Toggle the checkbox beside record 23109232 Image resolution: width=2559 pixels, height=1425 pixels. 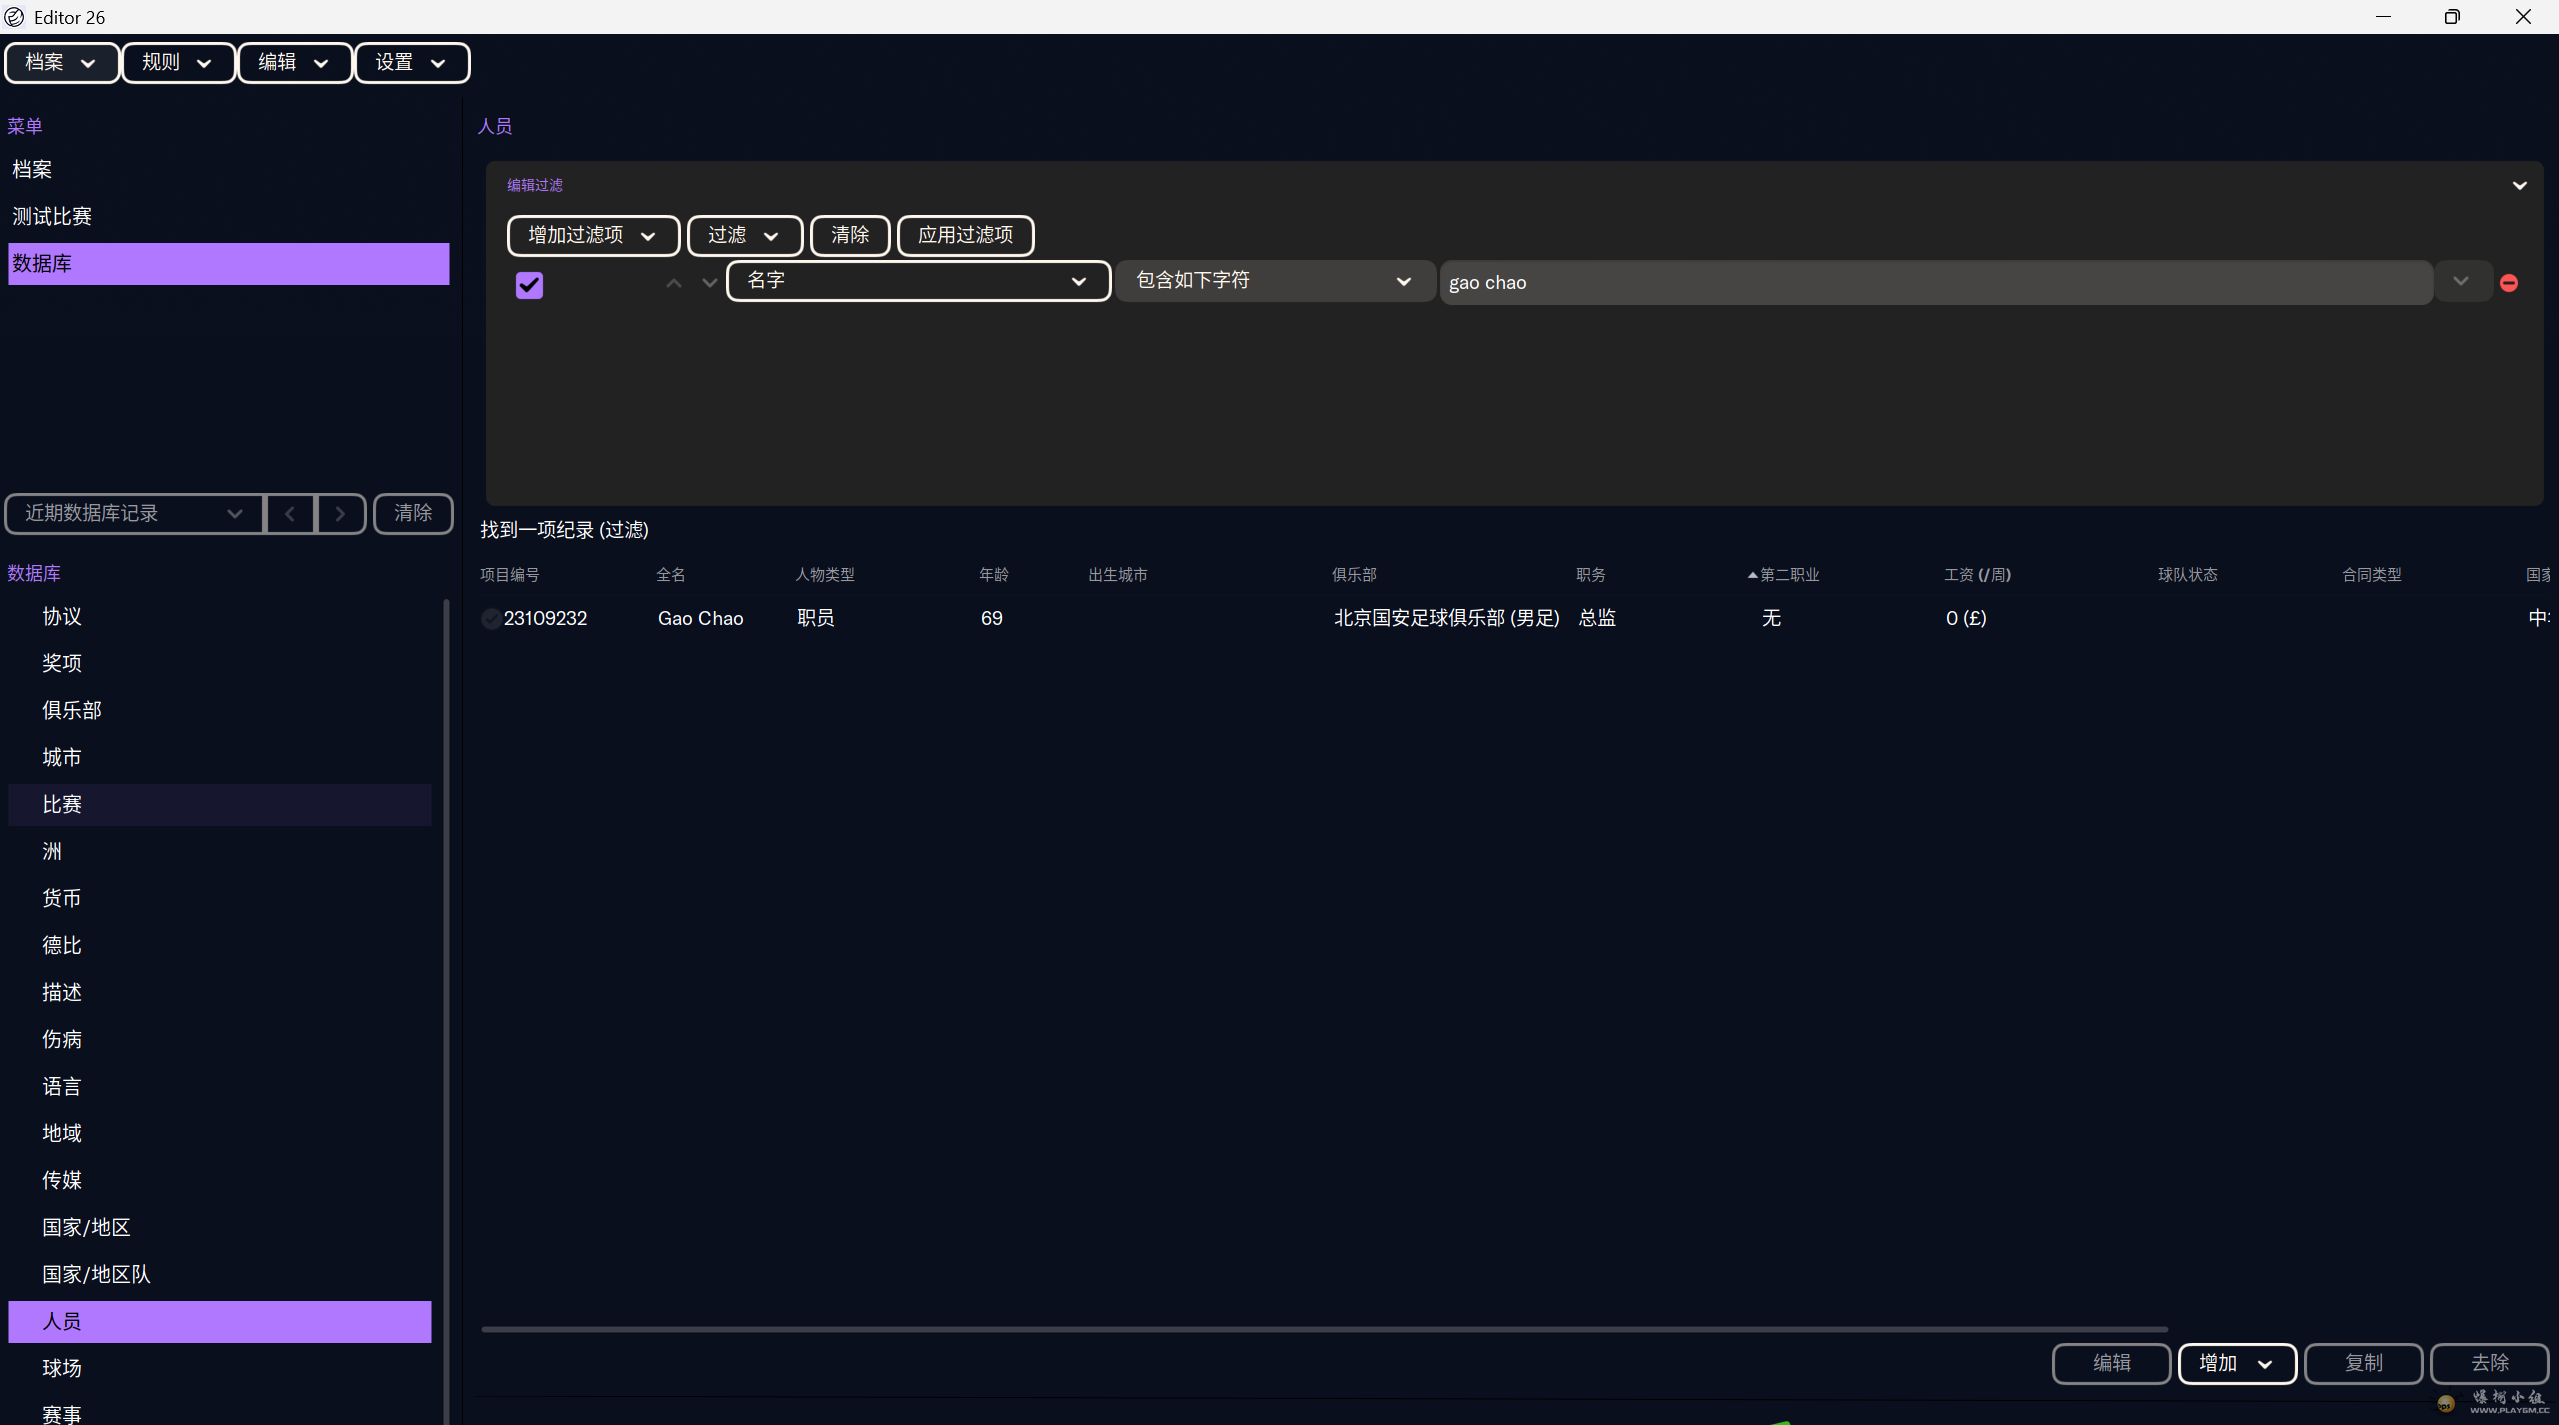pyautogui.click(x=490, y=618)
